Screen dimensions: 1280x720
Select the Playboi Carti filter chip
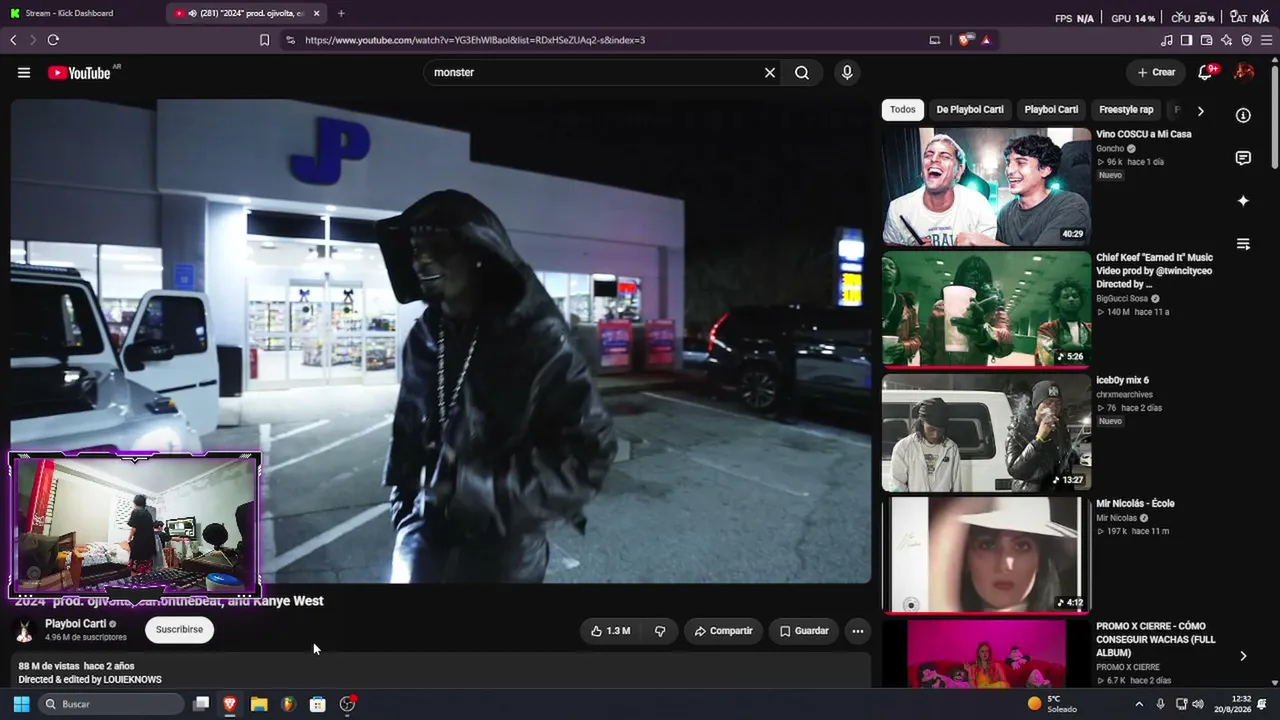coord(1051,110)
